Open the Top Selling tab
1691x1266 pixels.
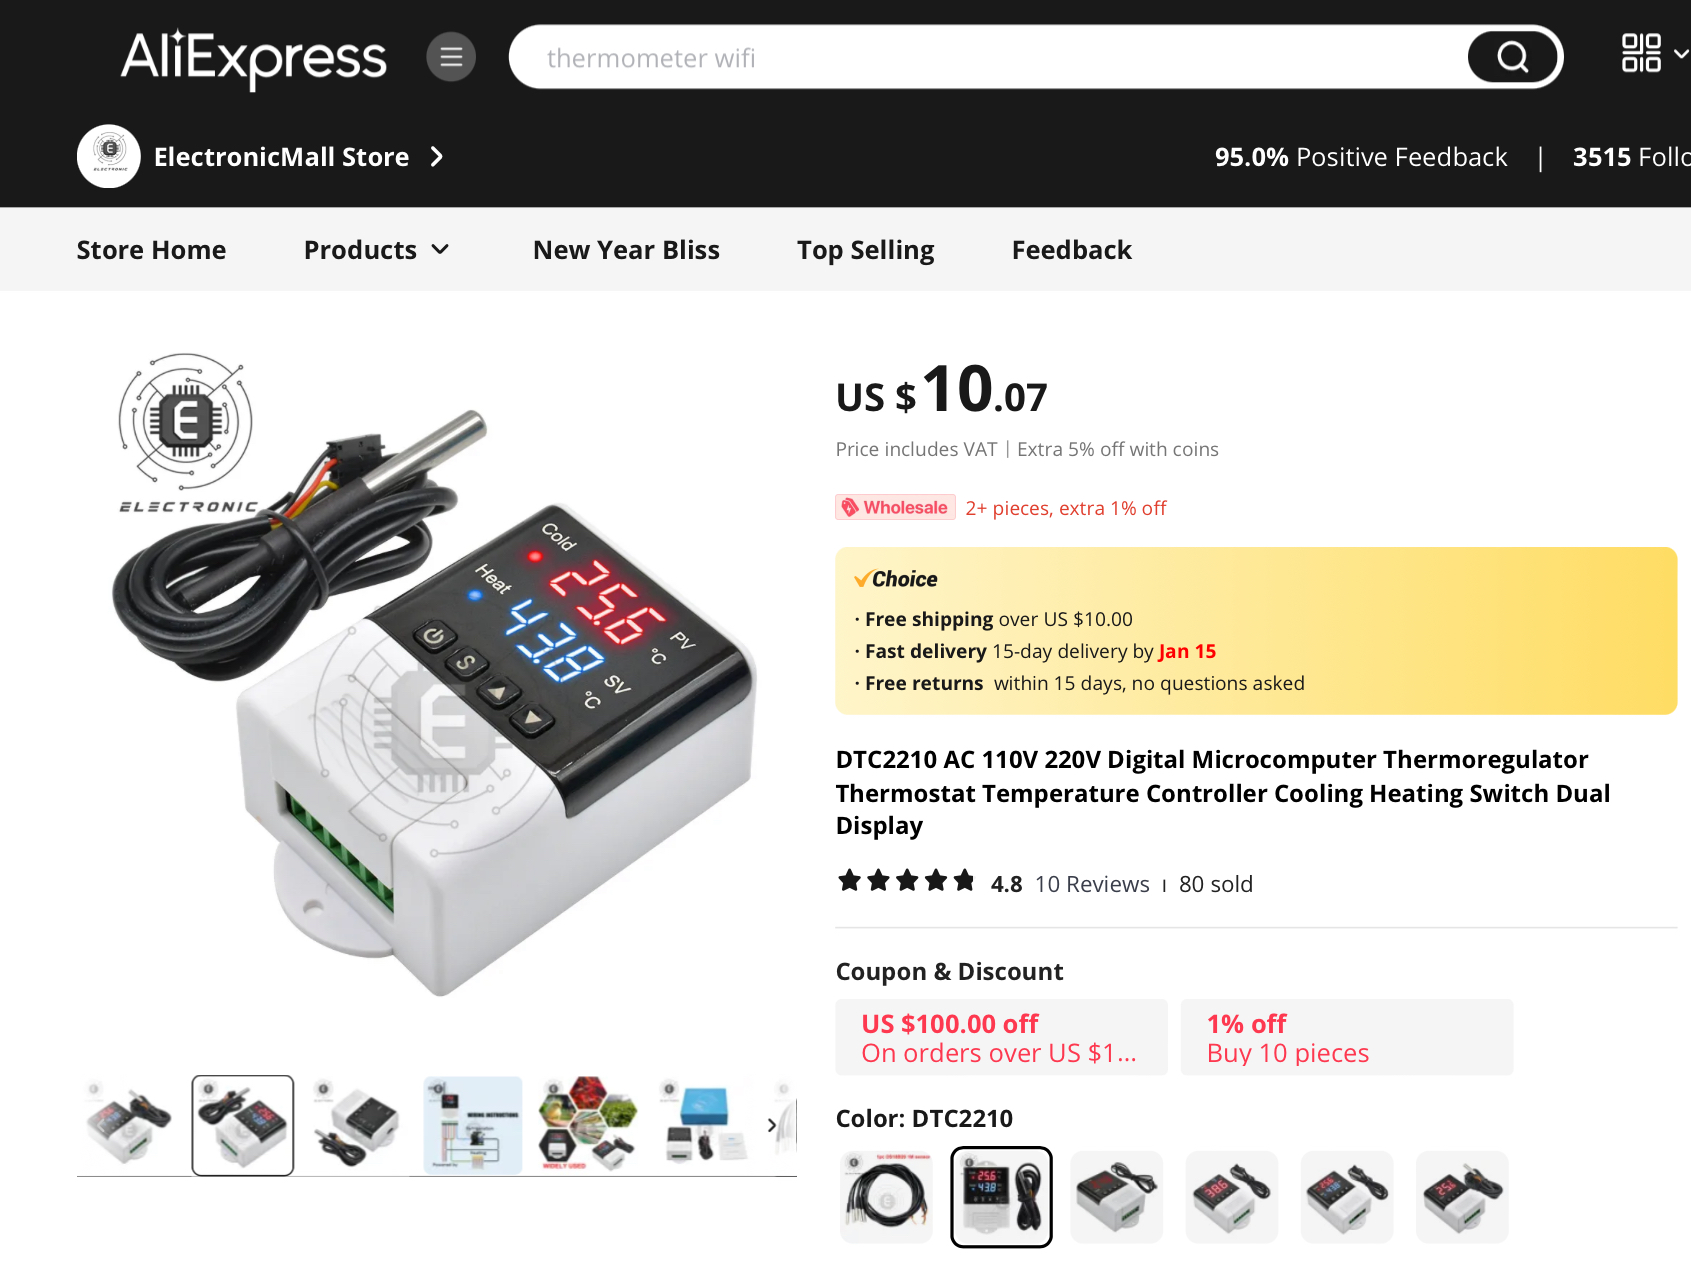865,250
